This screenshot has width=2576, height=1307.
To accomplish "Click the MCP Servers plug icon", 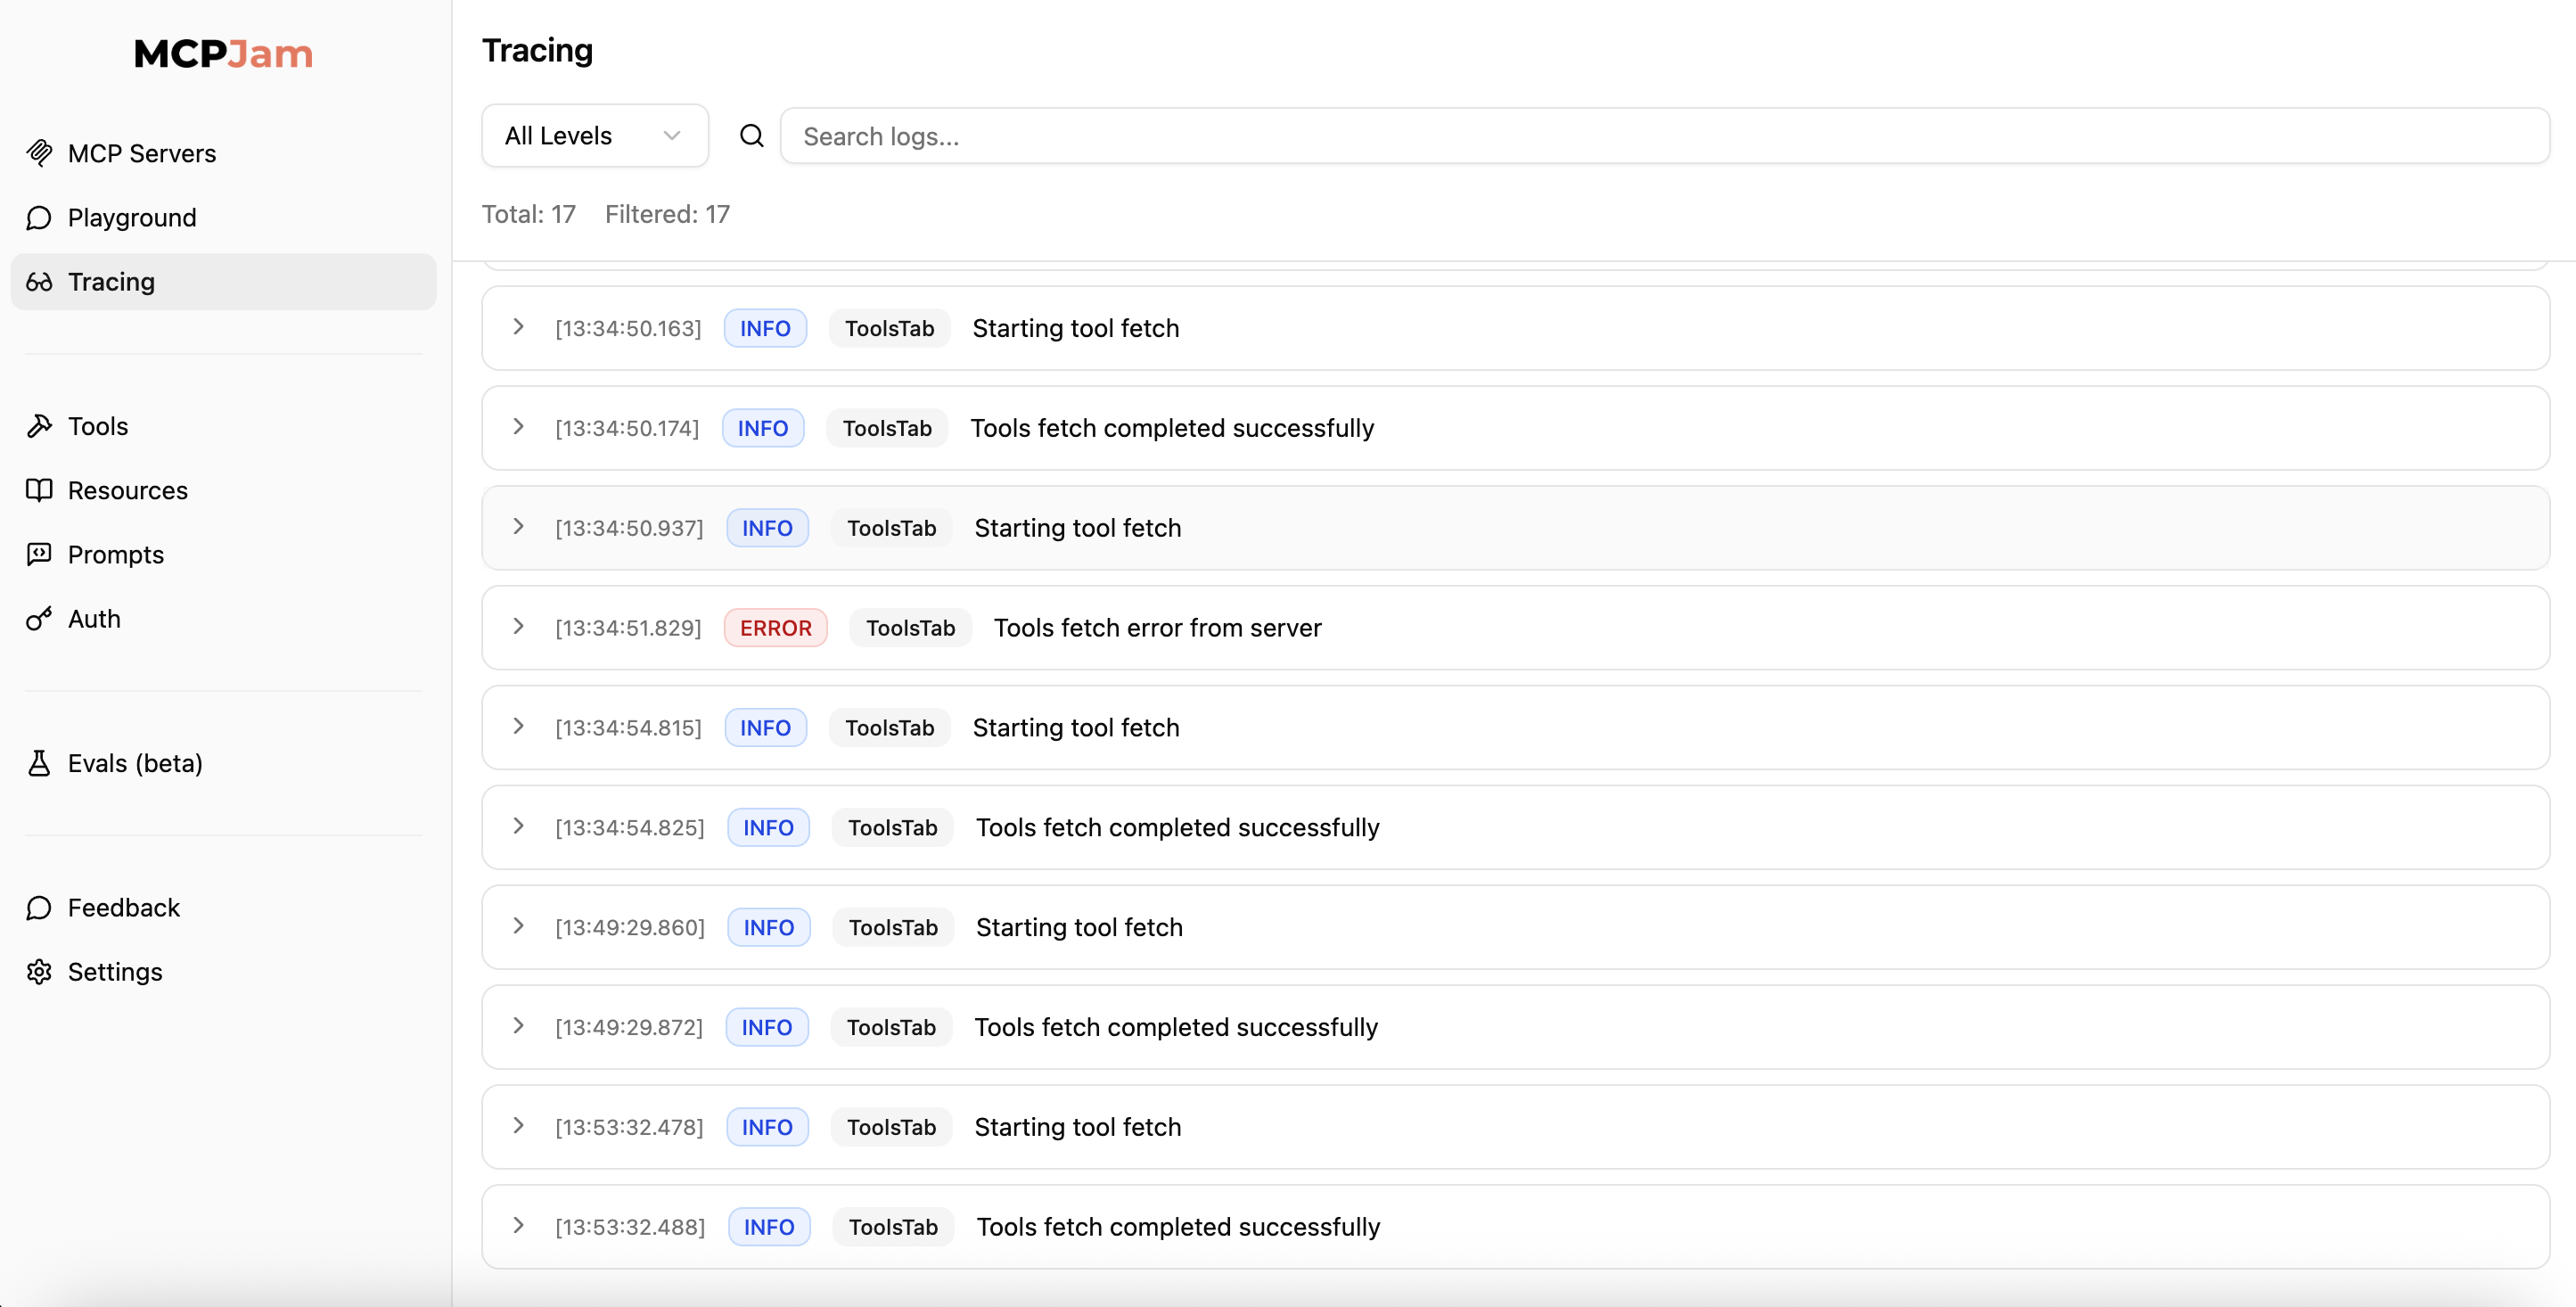I will coord(39,153).
